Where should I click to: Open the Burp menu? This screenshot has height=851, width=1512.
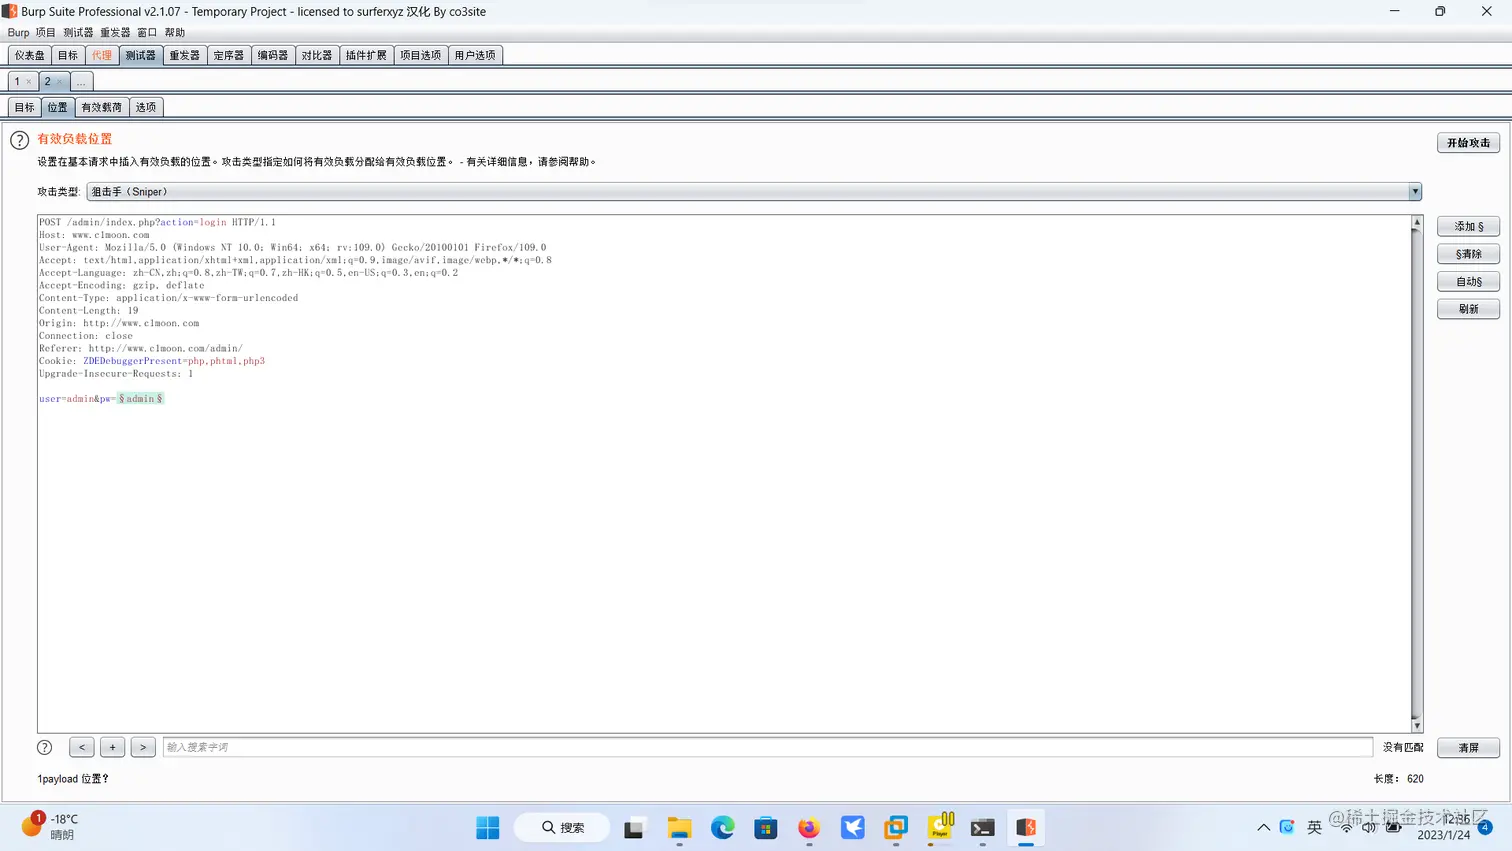[x=18, y=33]
